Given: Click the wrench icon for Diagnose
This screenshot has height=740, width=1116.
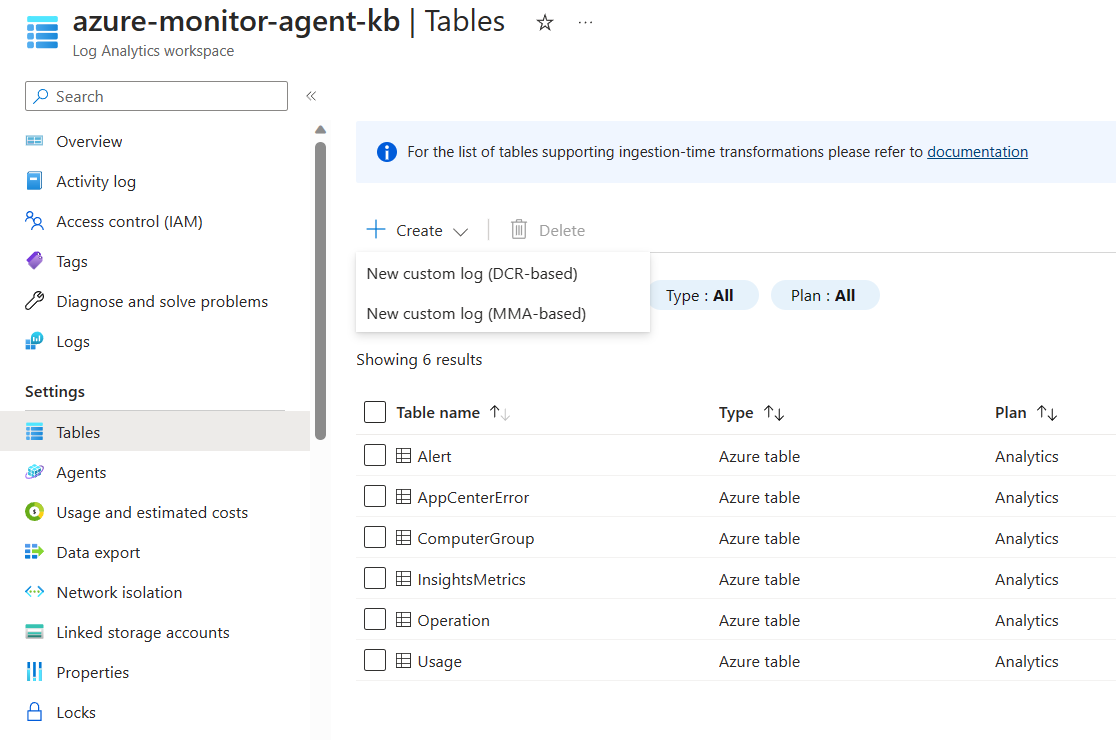Looking at the screenshot, I should point(34,301).
